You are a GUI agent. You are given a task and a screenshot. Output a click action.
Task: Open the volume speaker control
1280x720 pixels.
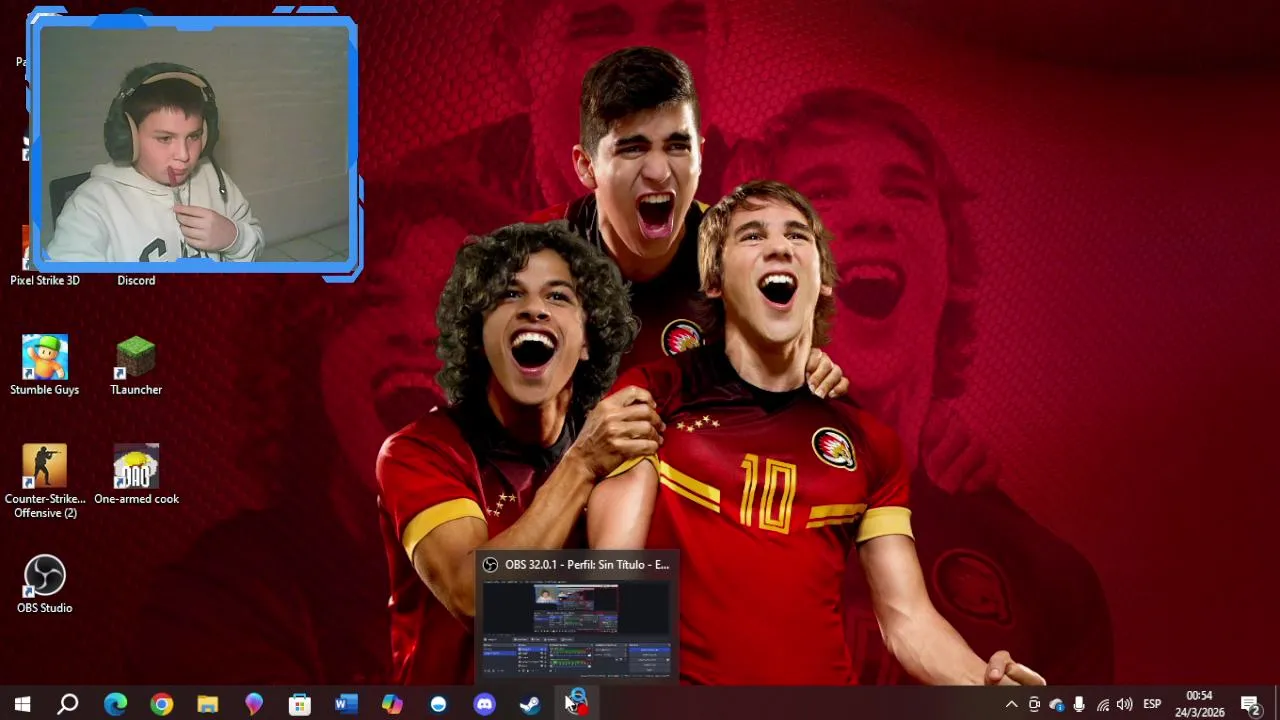pos(1125,704)
